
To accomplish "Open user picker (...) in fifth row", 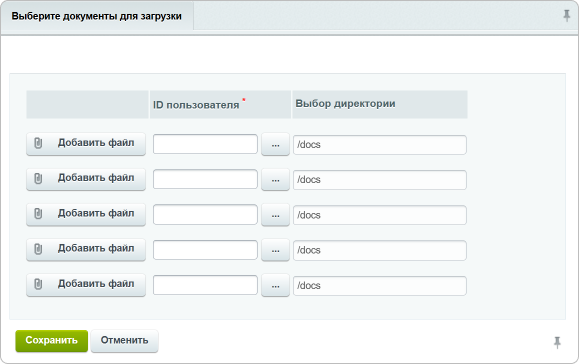I will pos(275,285).
